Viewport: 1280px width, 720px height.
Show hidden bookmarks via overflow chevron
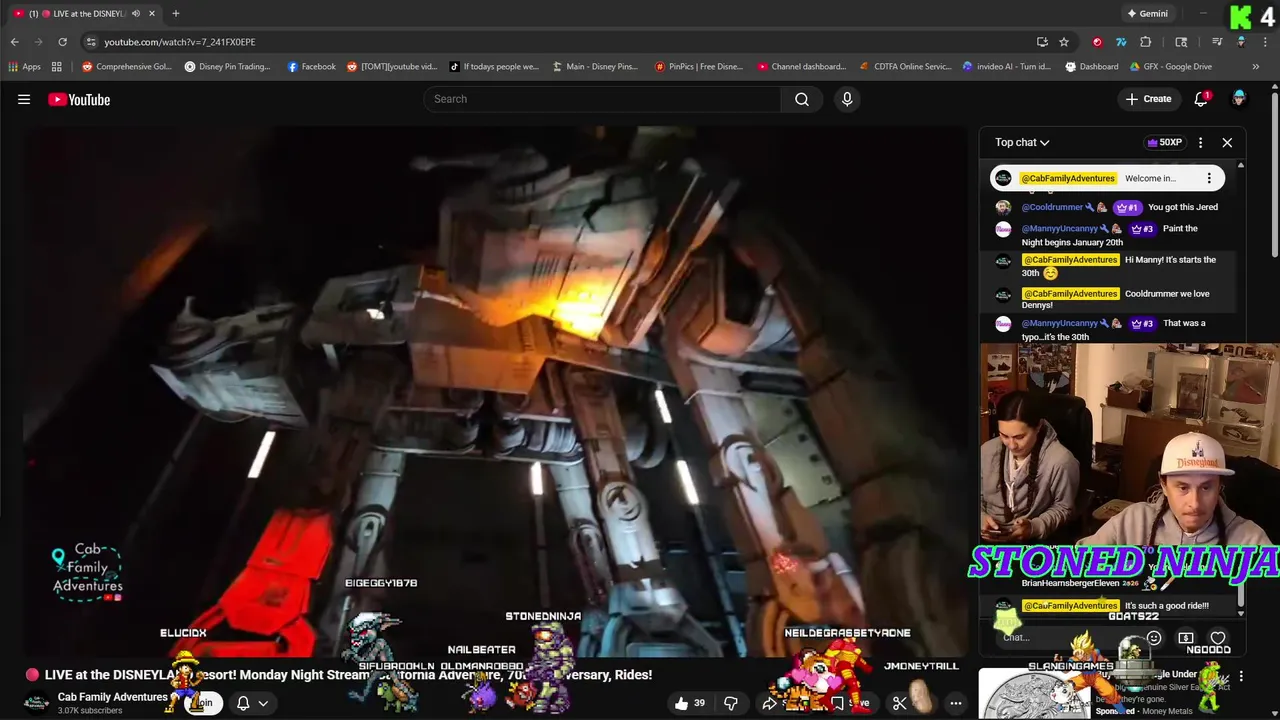(1256, 67)
